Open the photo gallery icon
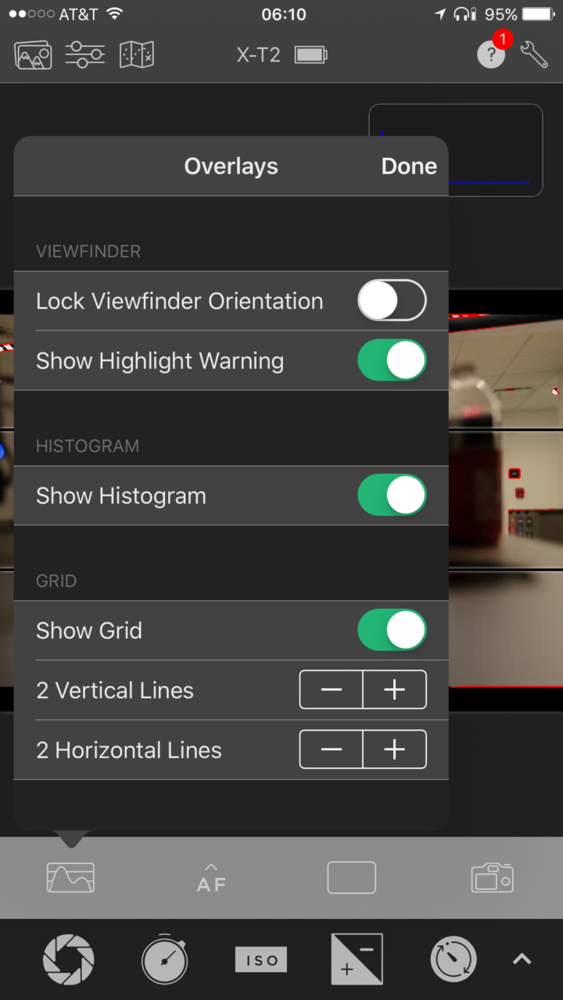 (x=33, y=55)
